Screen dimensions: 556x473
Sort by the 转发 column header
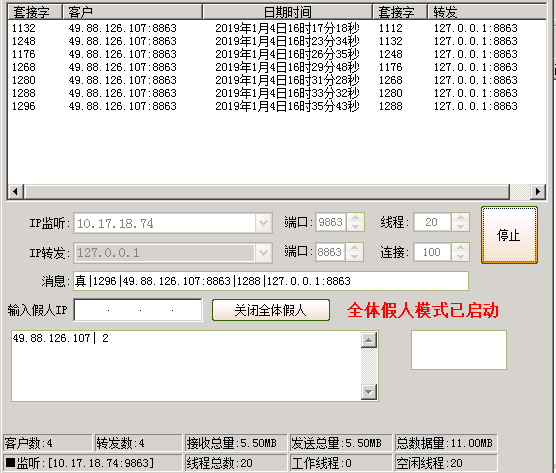pyautogui.click(x=487, y=12)
